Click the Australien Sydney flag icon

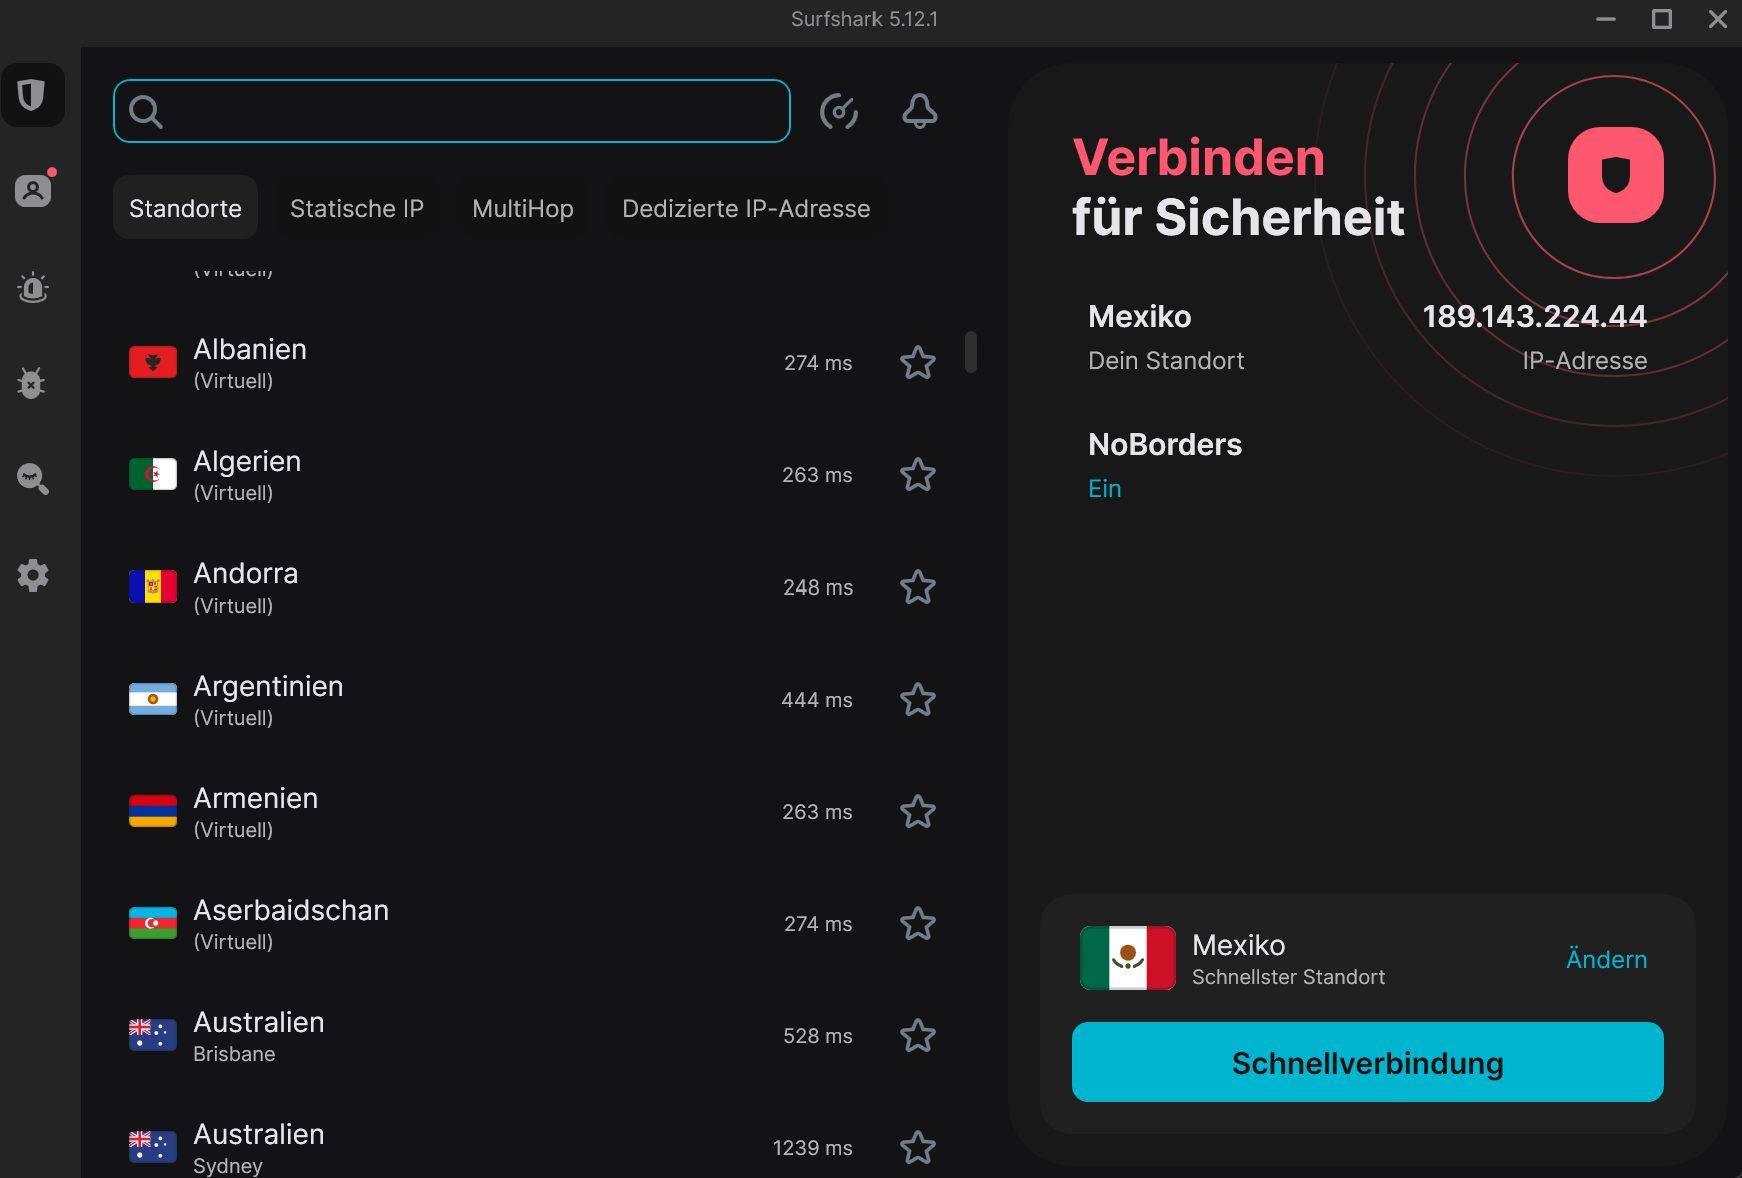click(153, 1147)
